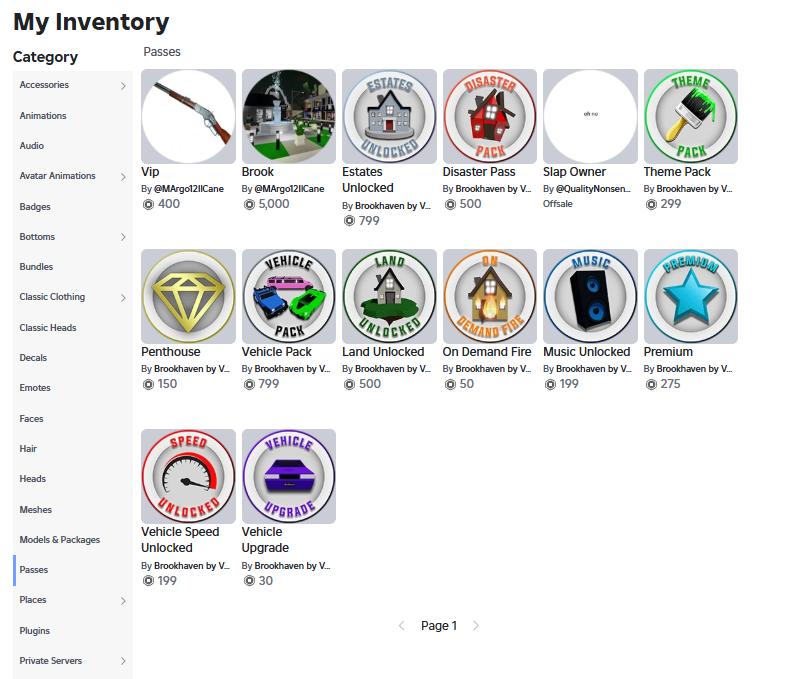The width and height of the screenshot is (788, 679).
Task: Click the Vehicle Pack cars icon
Action: pos(289,297)
